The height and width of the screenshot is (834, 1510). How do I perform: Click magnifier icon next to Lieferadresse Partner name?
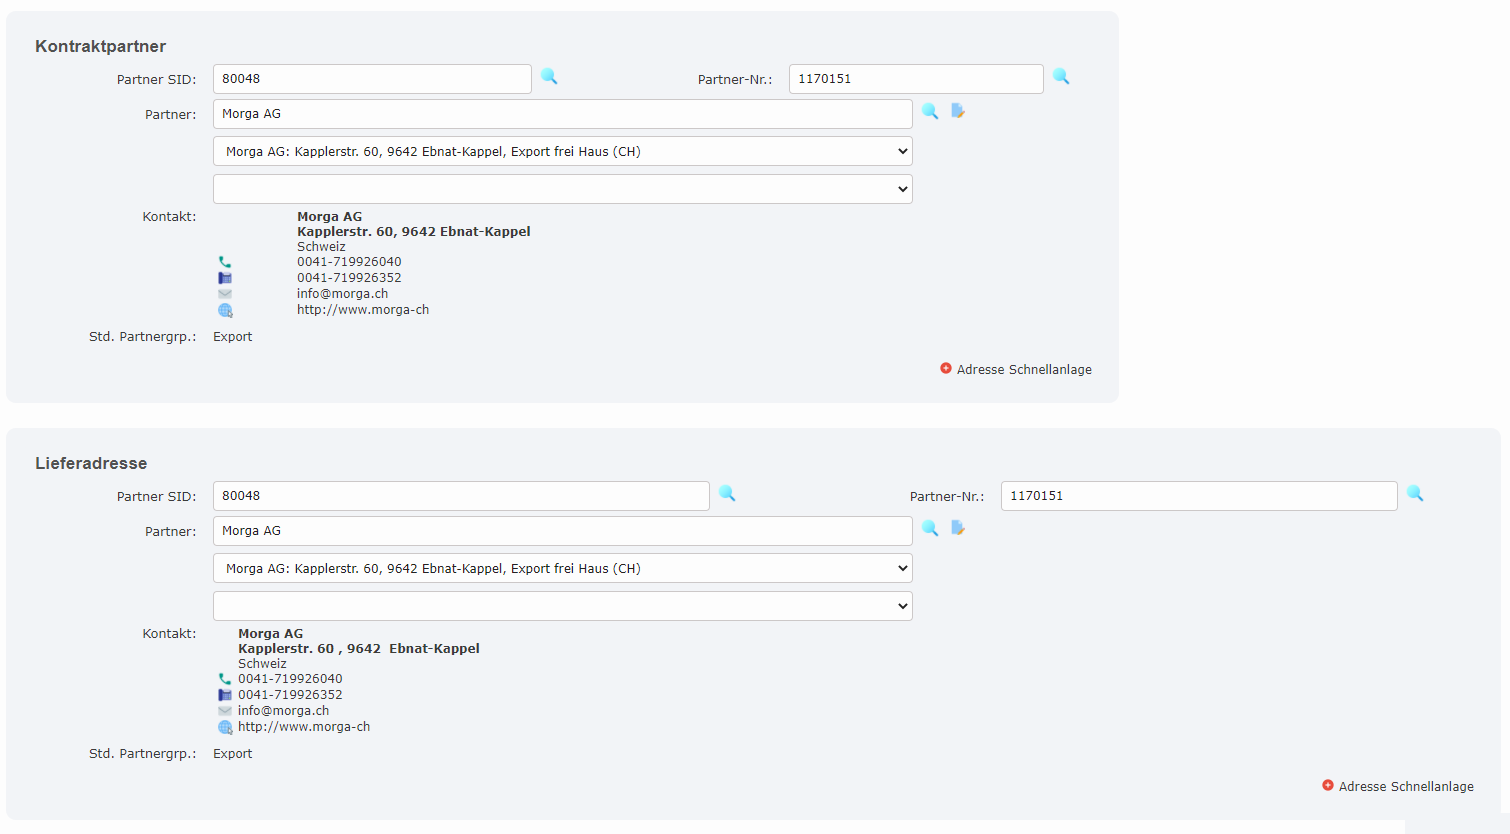[x=930, y=528]
